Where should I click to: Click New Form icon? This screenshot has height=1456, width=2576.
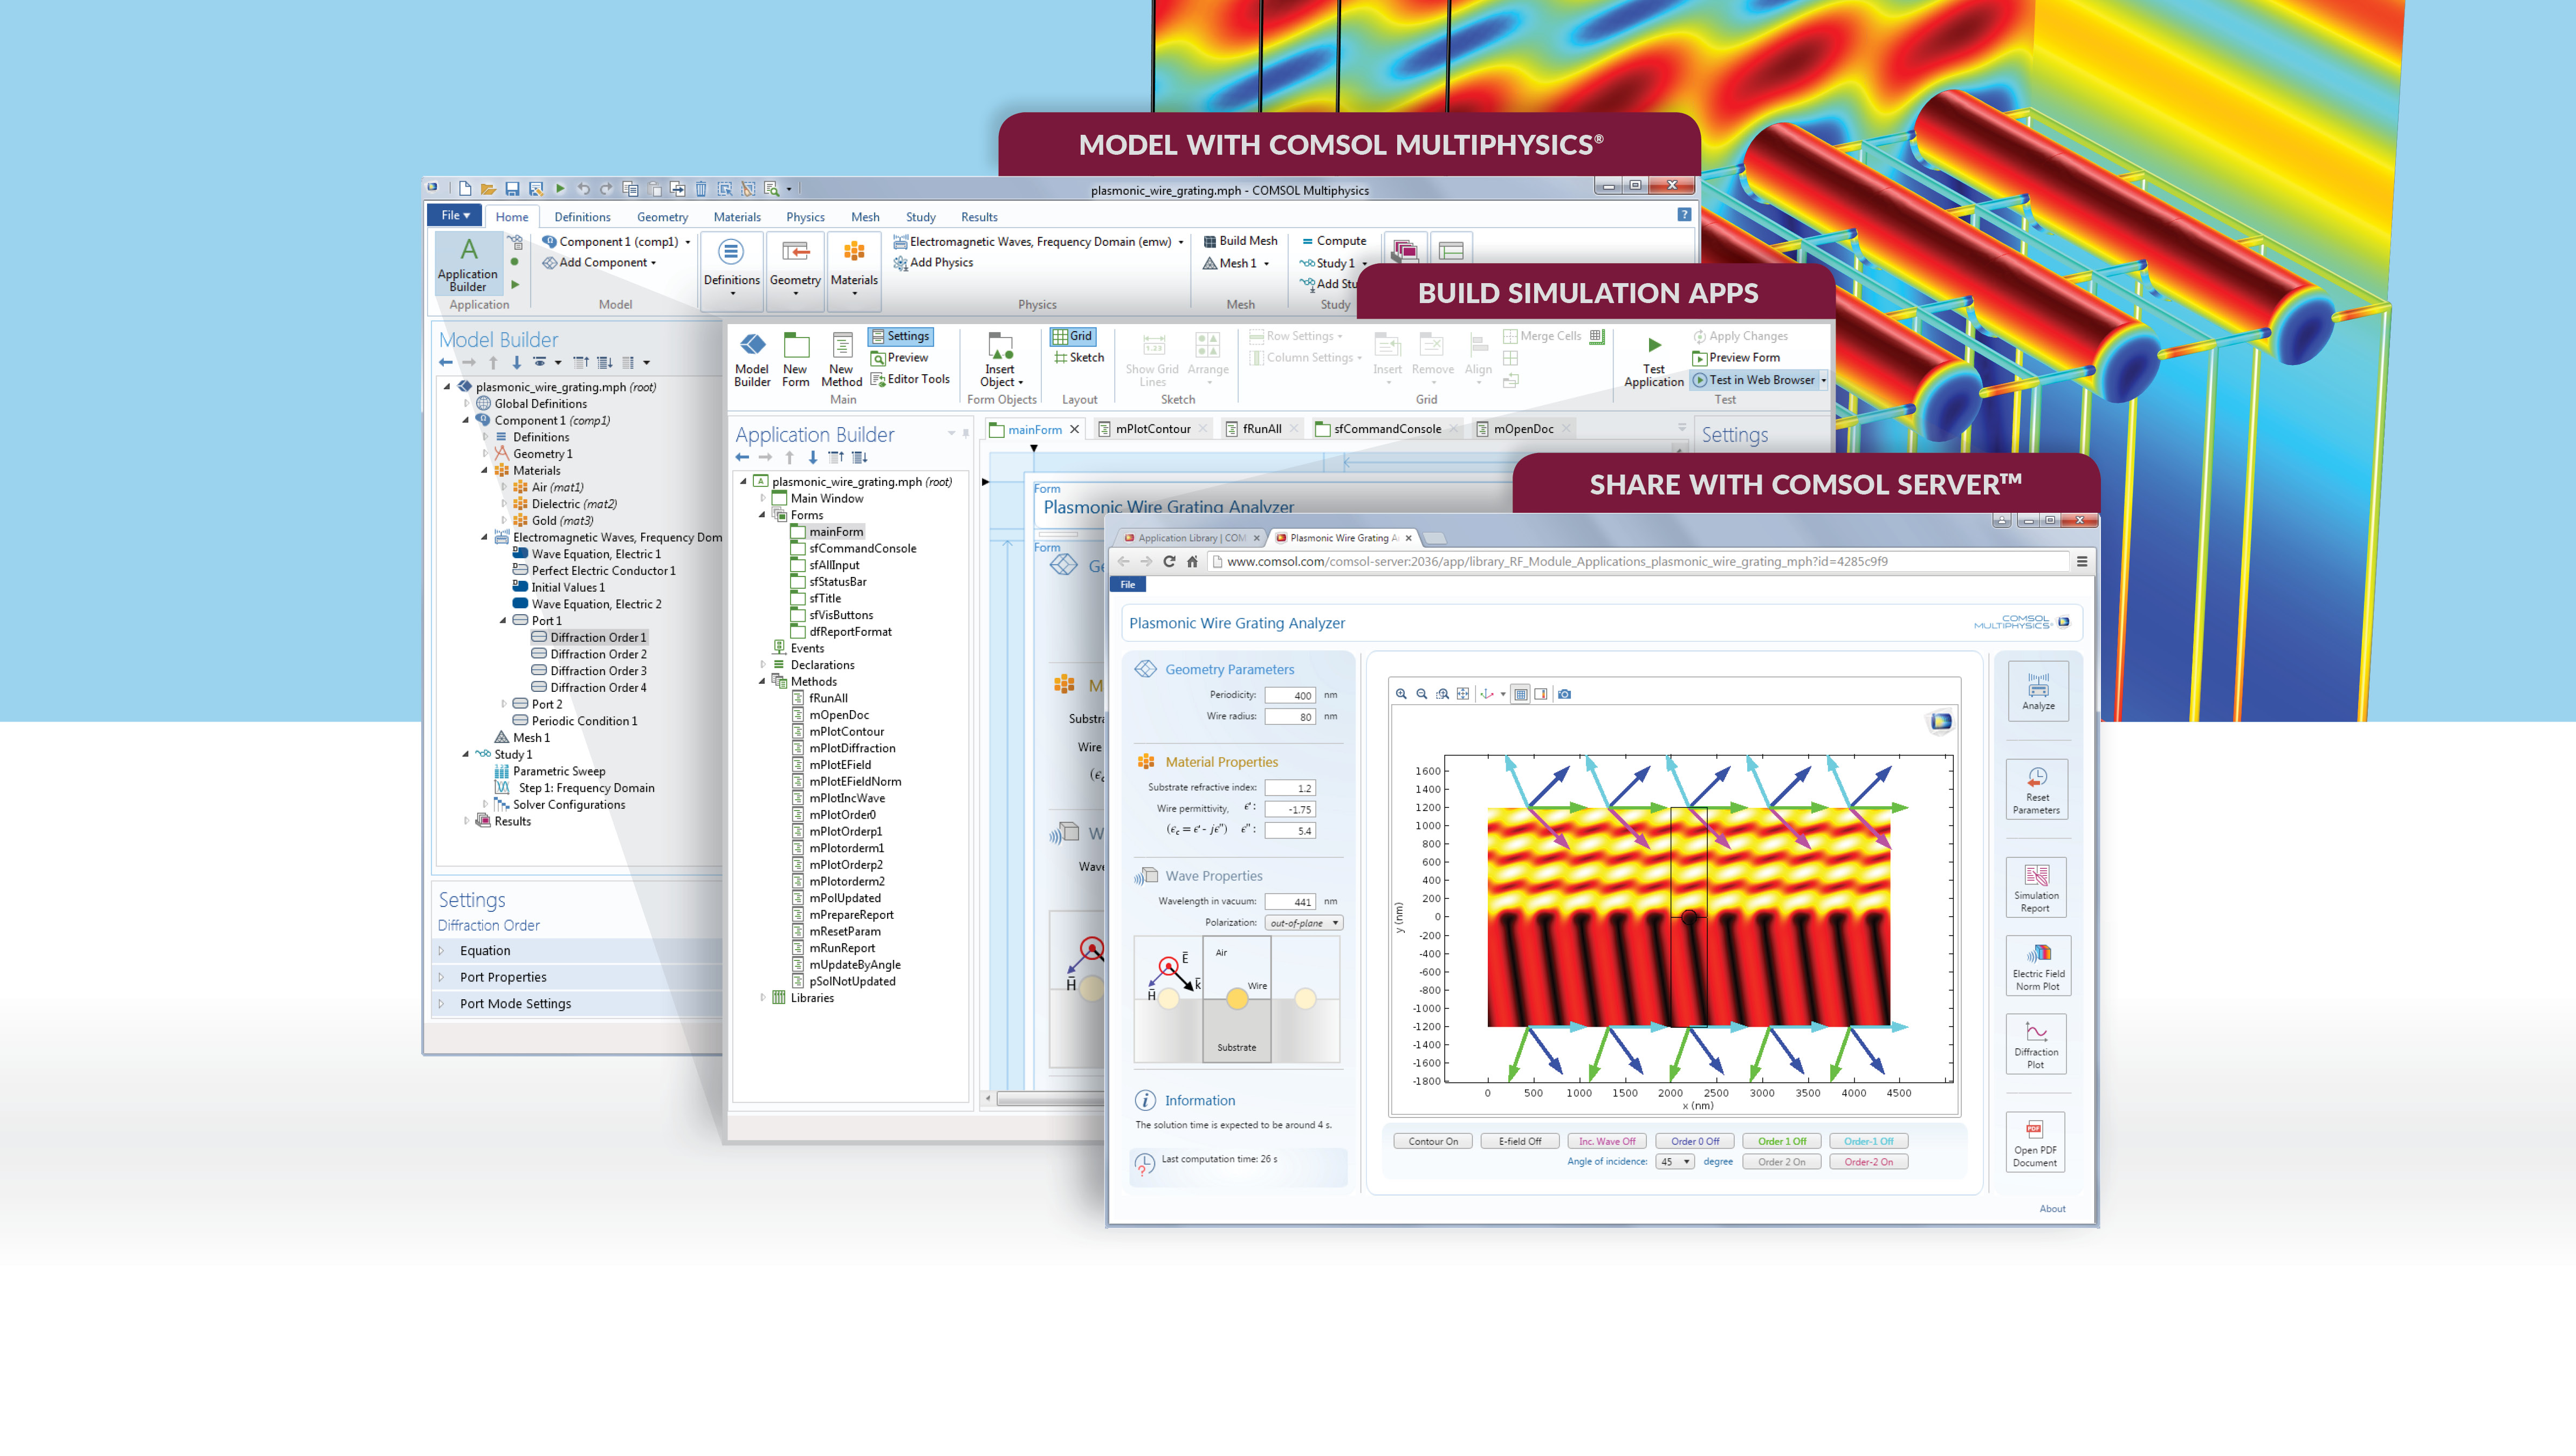pos(796,359)
